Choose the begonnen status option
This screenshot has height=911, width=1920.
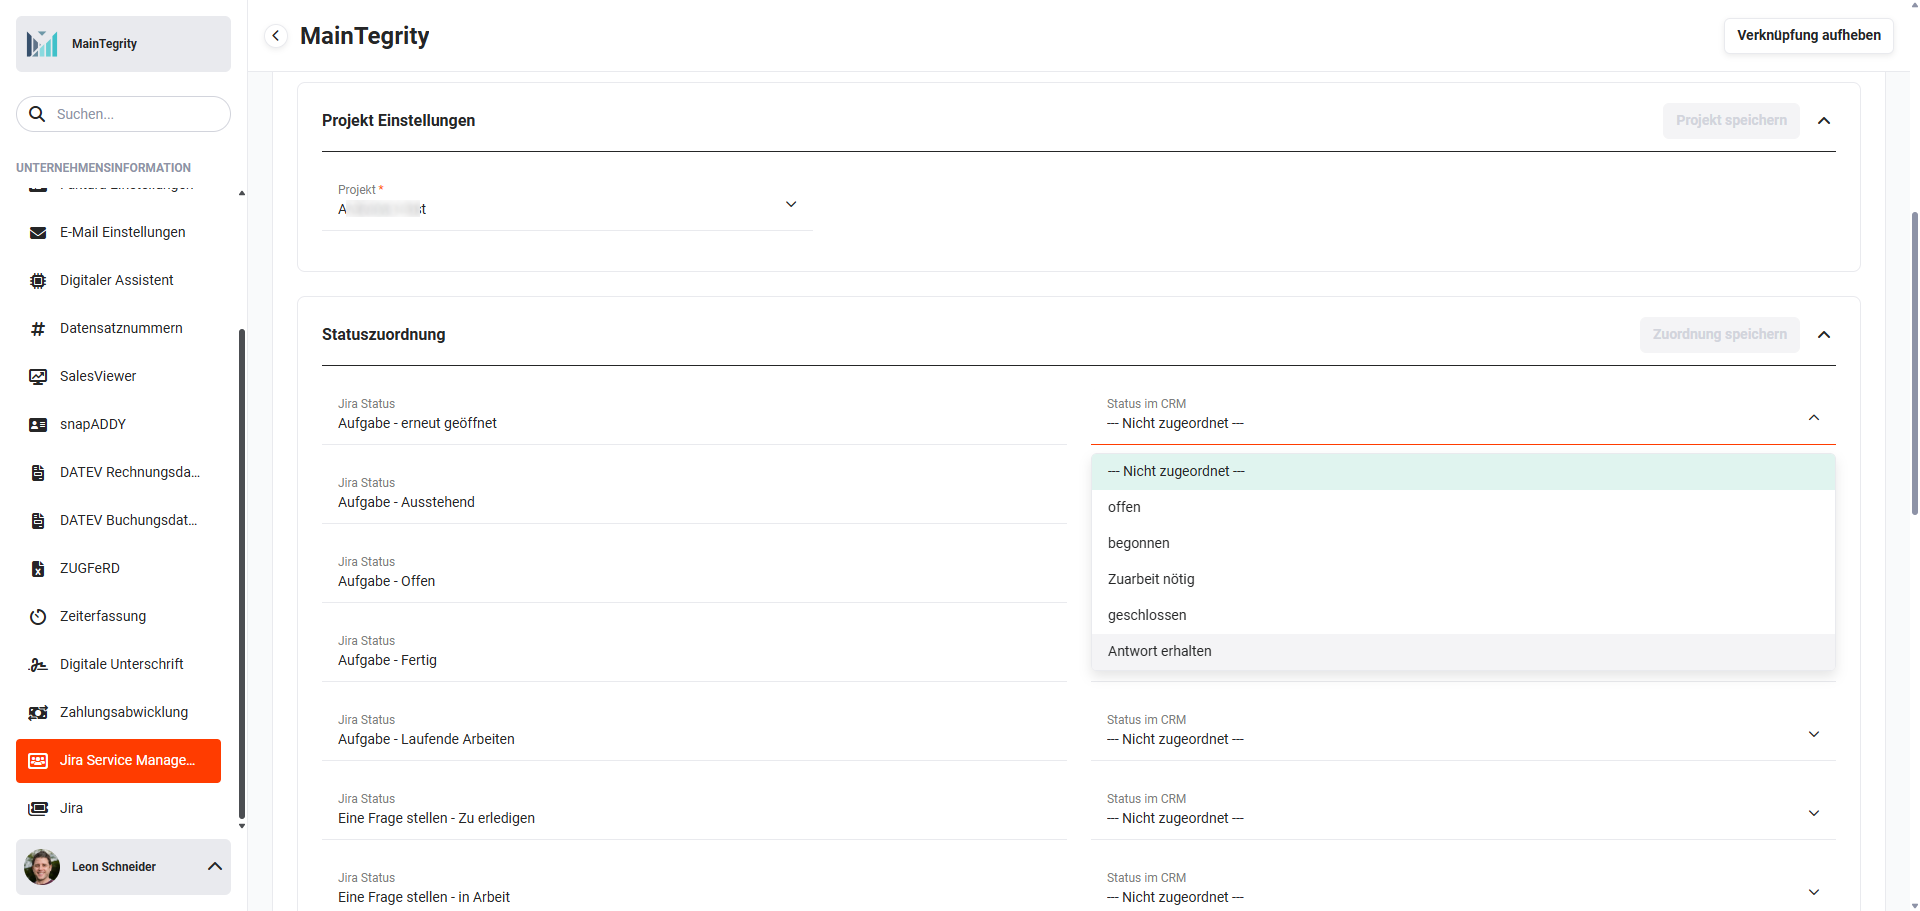(1463, 543)
